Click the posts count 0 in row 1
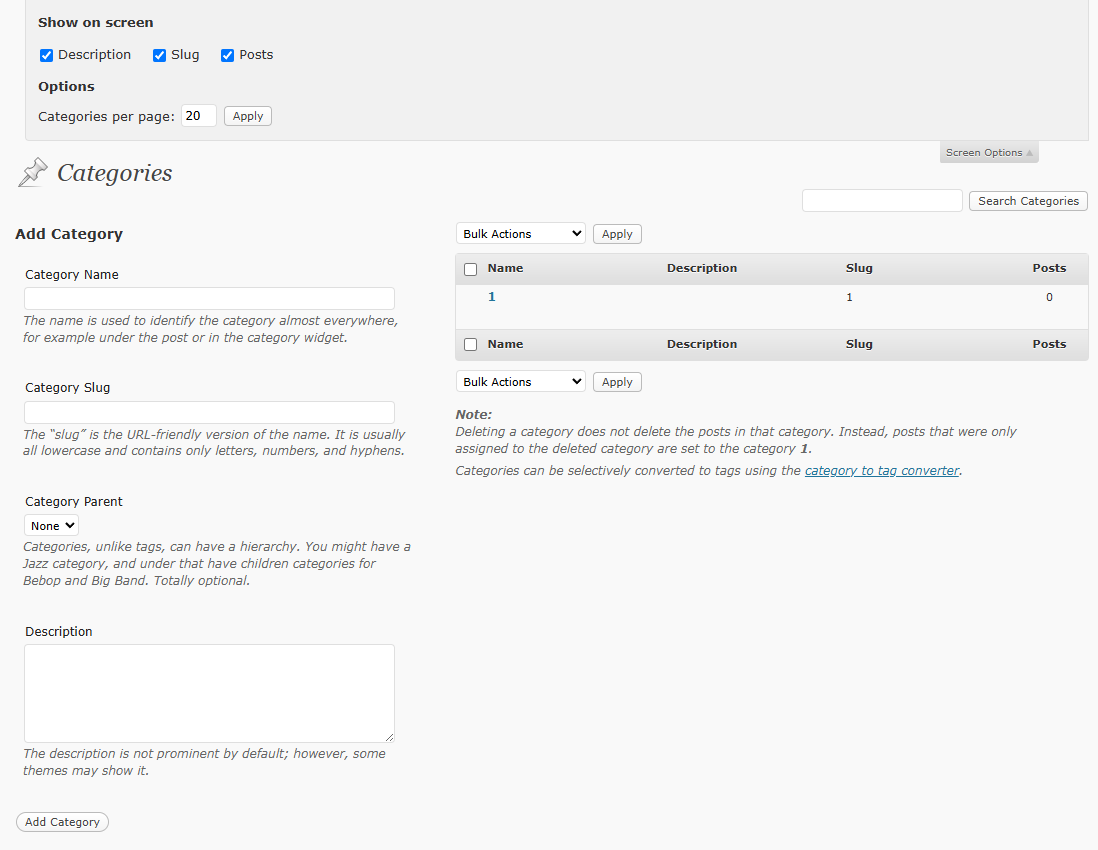The width and height of the screenshot is (1098, 850). click(x=1049, y=298)
